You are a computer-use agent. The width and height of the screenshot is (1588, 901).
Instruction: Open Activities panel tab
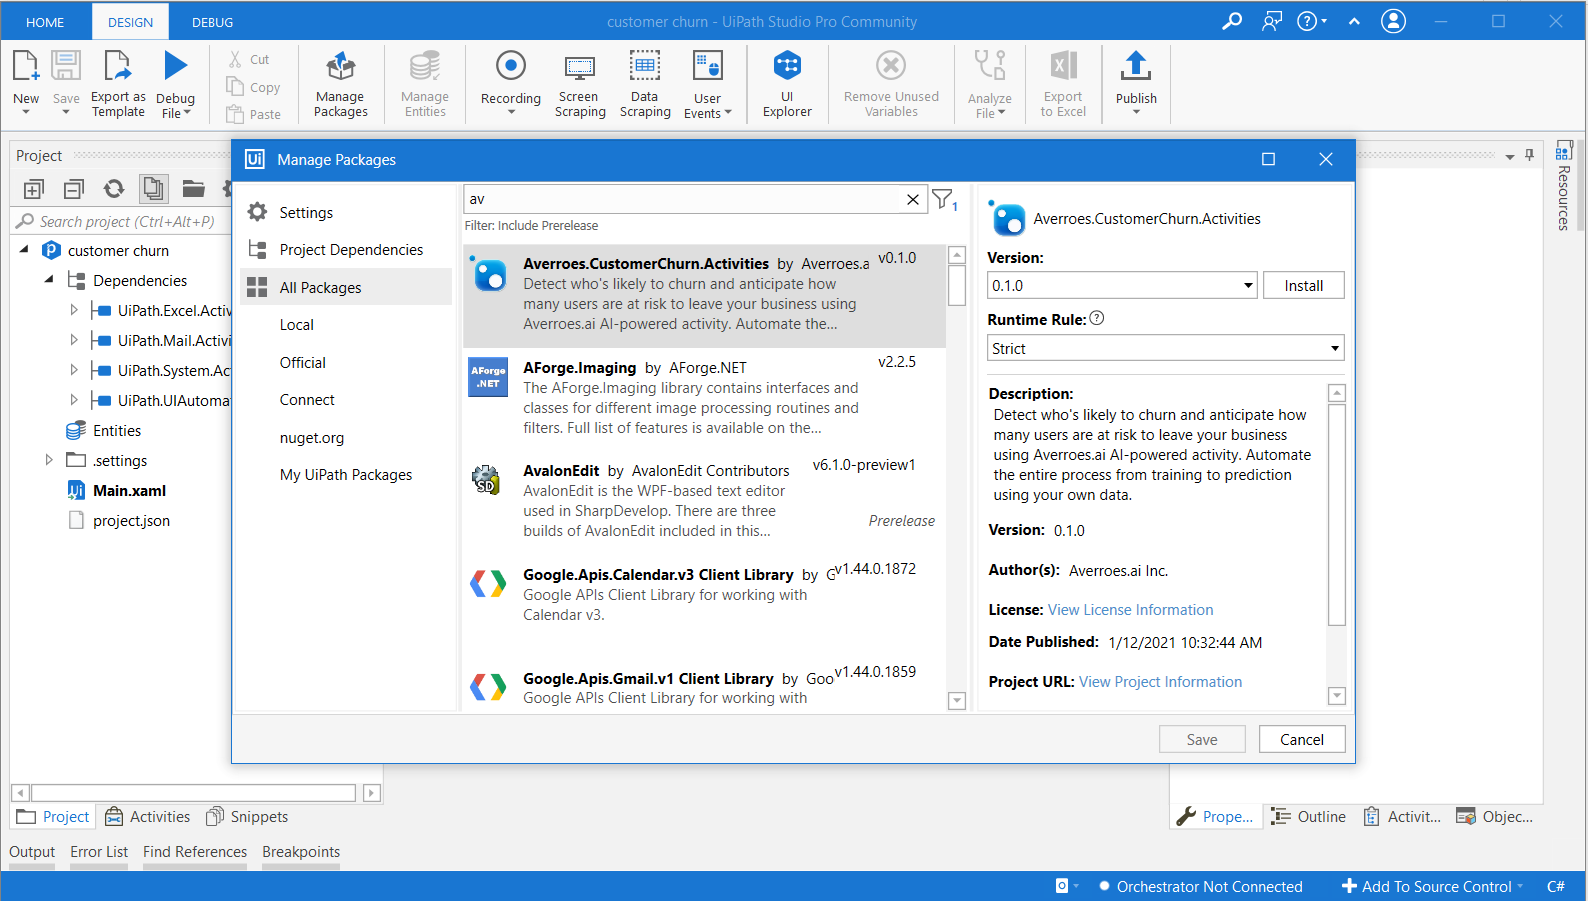point(148,817)
